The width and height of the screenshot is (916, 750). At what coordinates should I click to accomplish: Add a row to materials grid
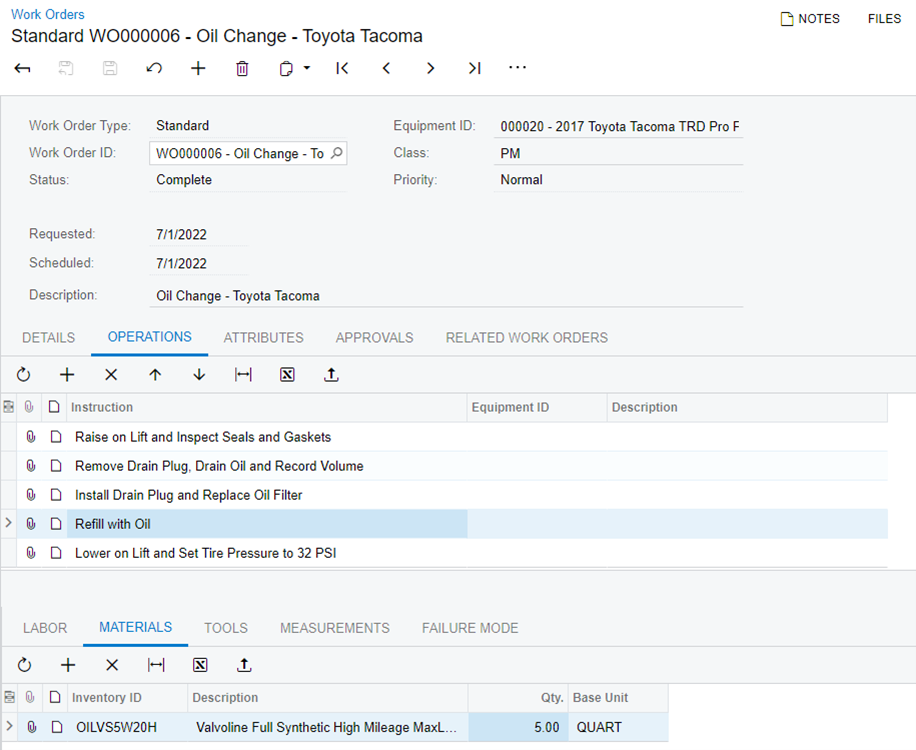pos(68,665)
